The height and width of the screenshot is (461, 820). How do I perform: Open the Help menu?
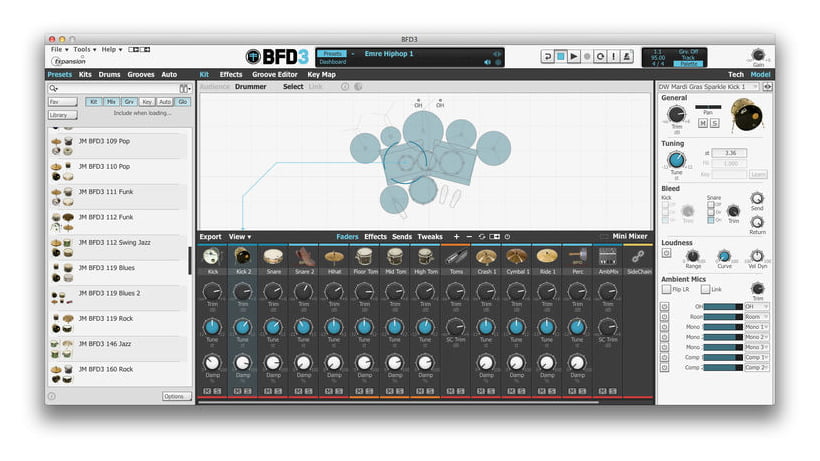[x=111, y=49]
